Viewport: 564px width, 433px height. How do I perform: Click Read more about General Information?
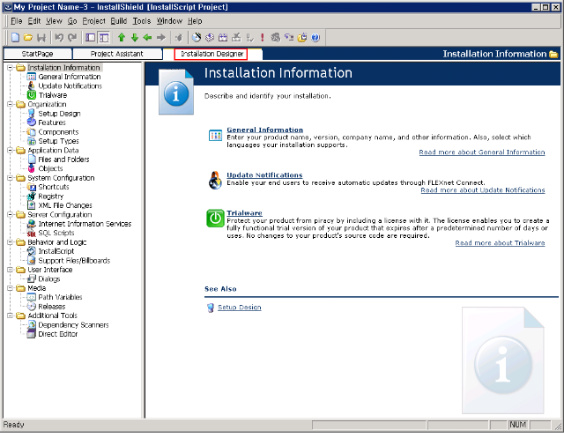coord(482,152)
